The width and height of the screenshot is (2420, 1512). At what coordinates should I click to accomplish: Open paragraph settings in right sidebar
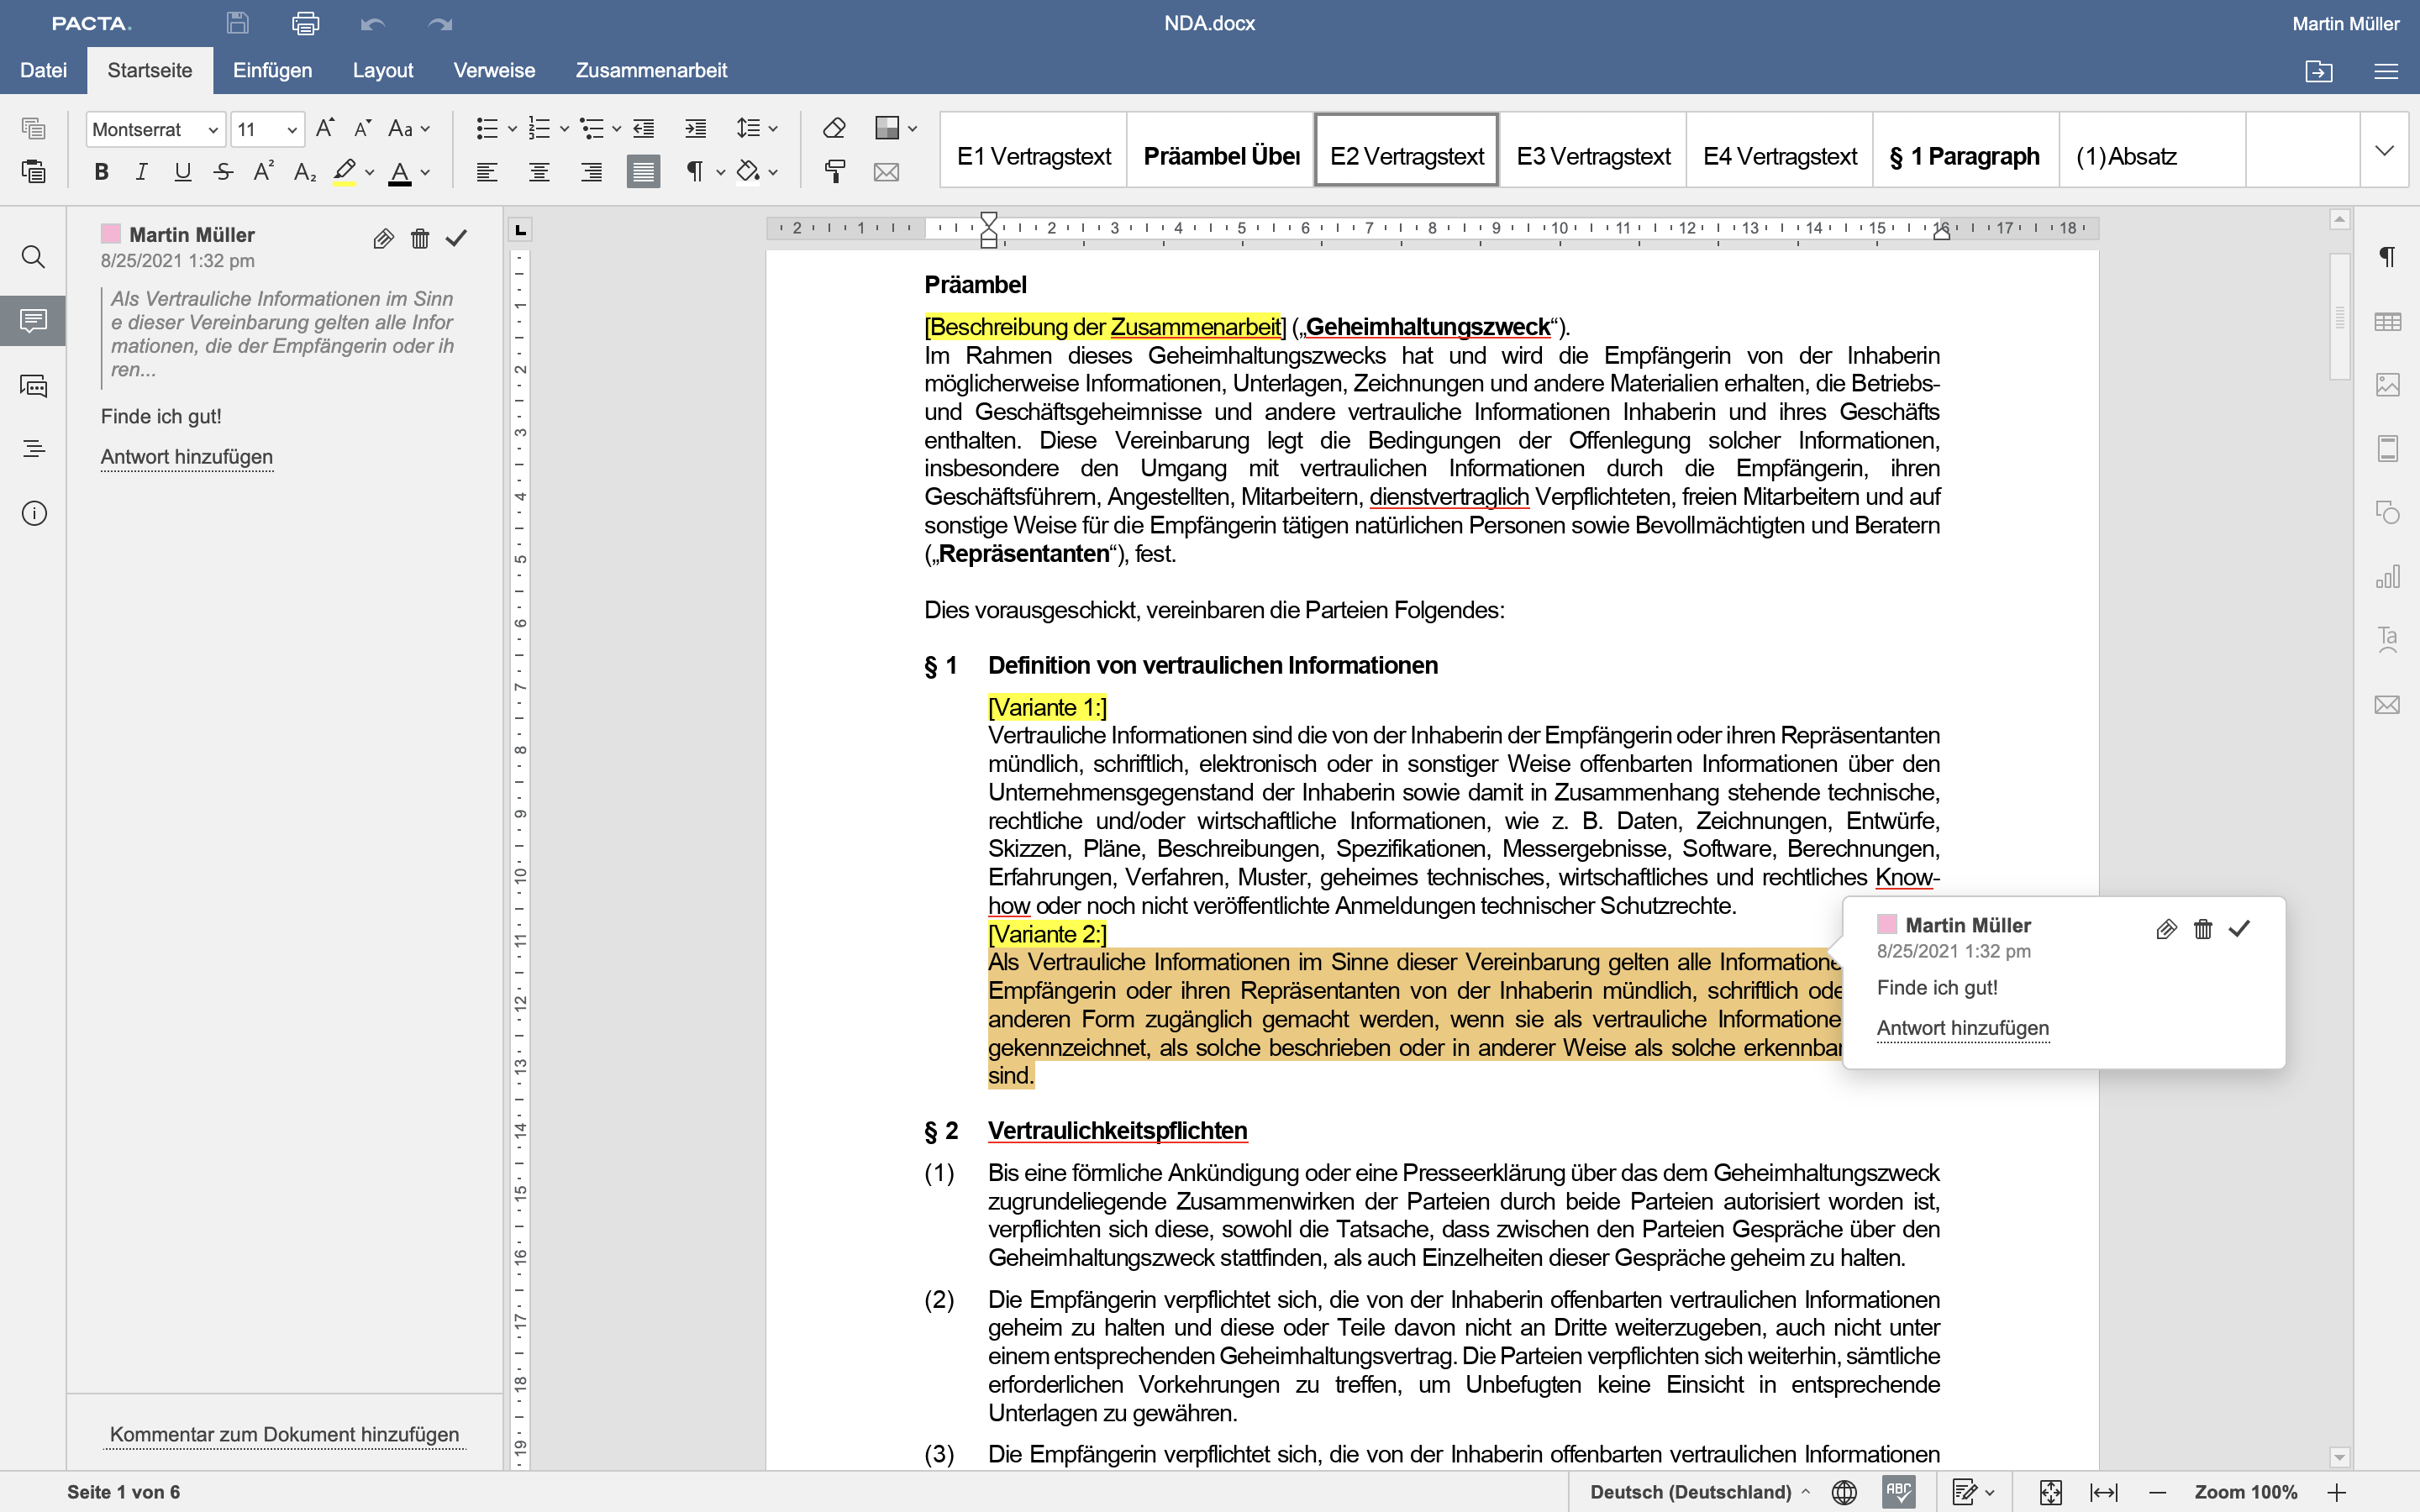coord(2387,257)
